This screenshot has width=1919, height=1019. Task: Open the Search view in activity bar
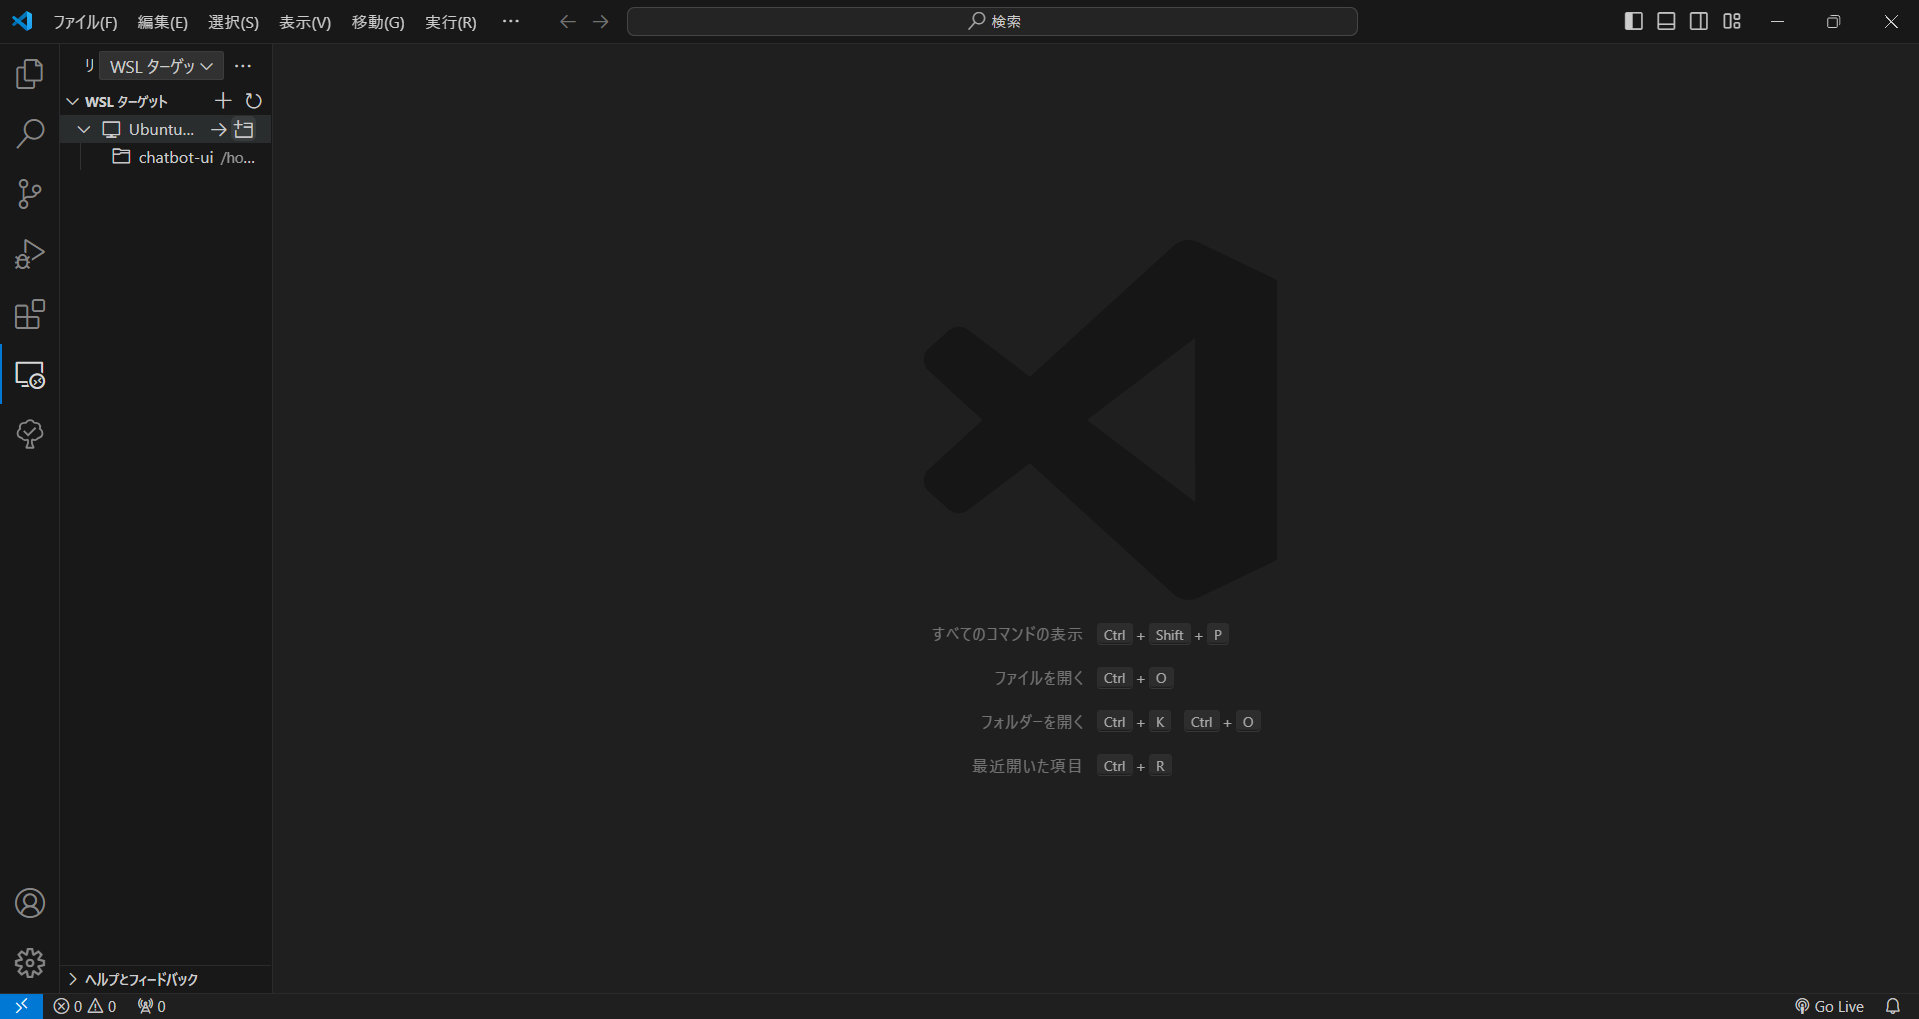pos(30,134)
